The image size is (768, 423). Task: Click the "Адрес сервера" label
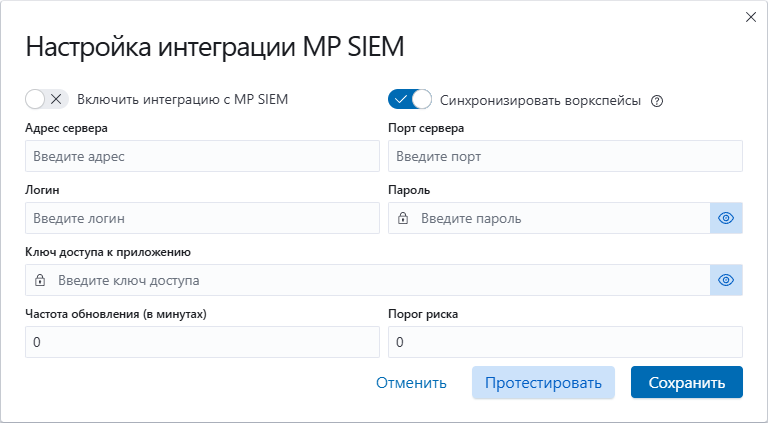[67, 128]
